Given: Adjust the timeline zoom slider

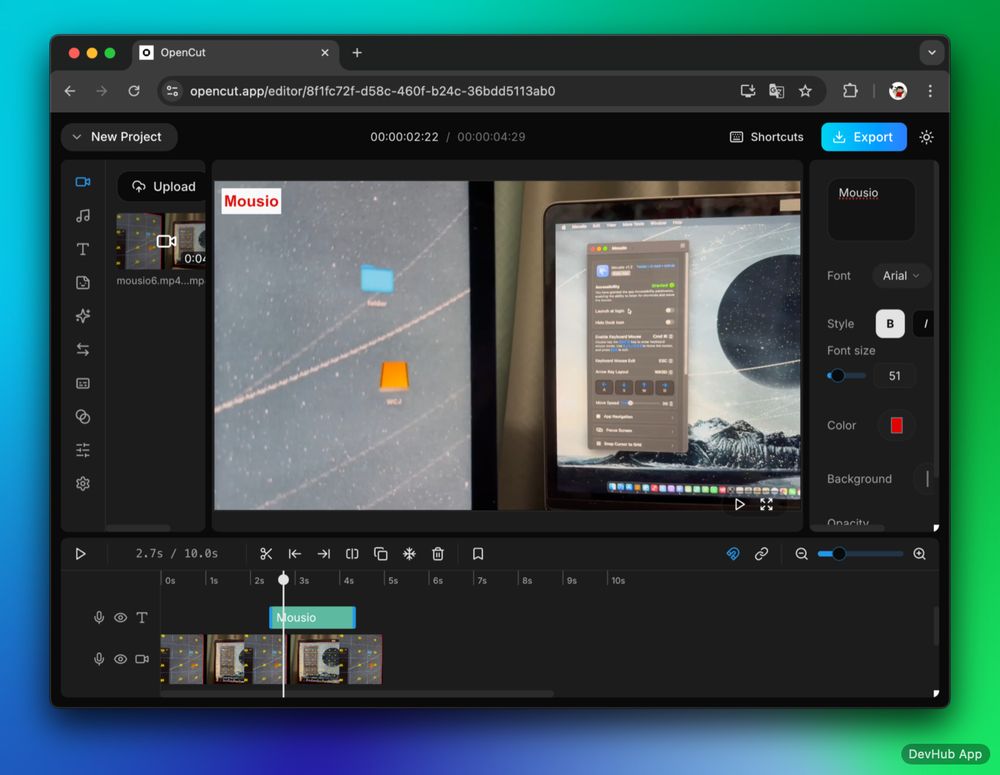Looking at the screenshot, I should (x=860, y=554).
